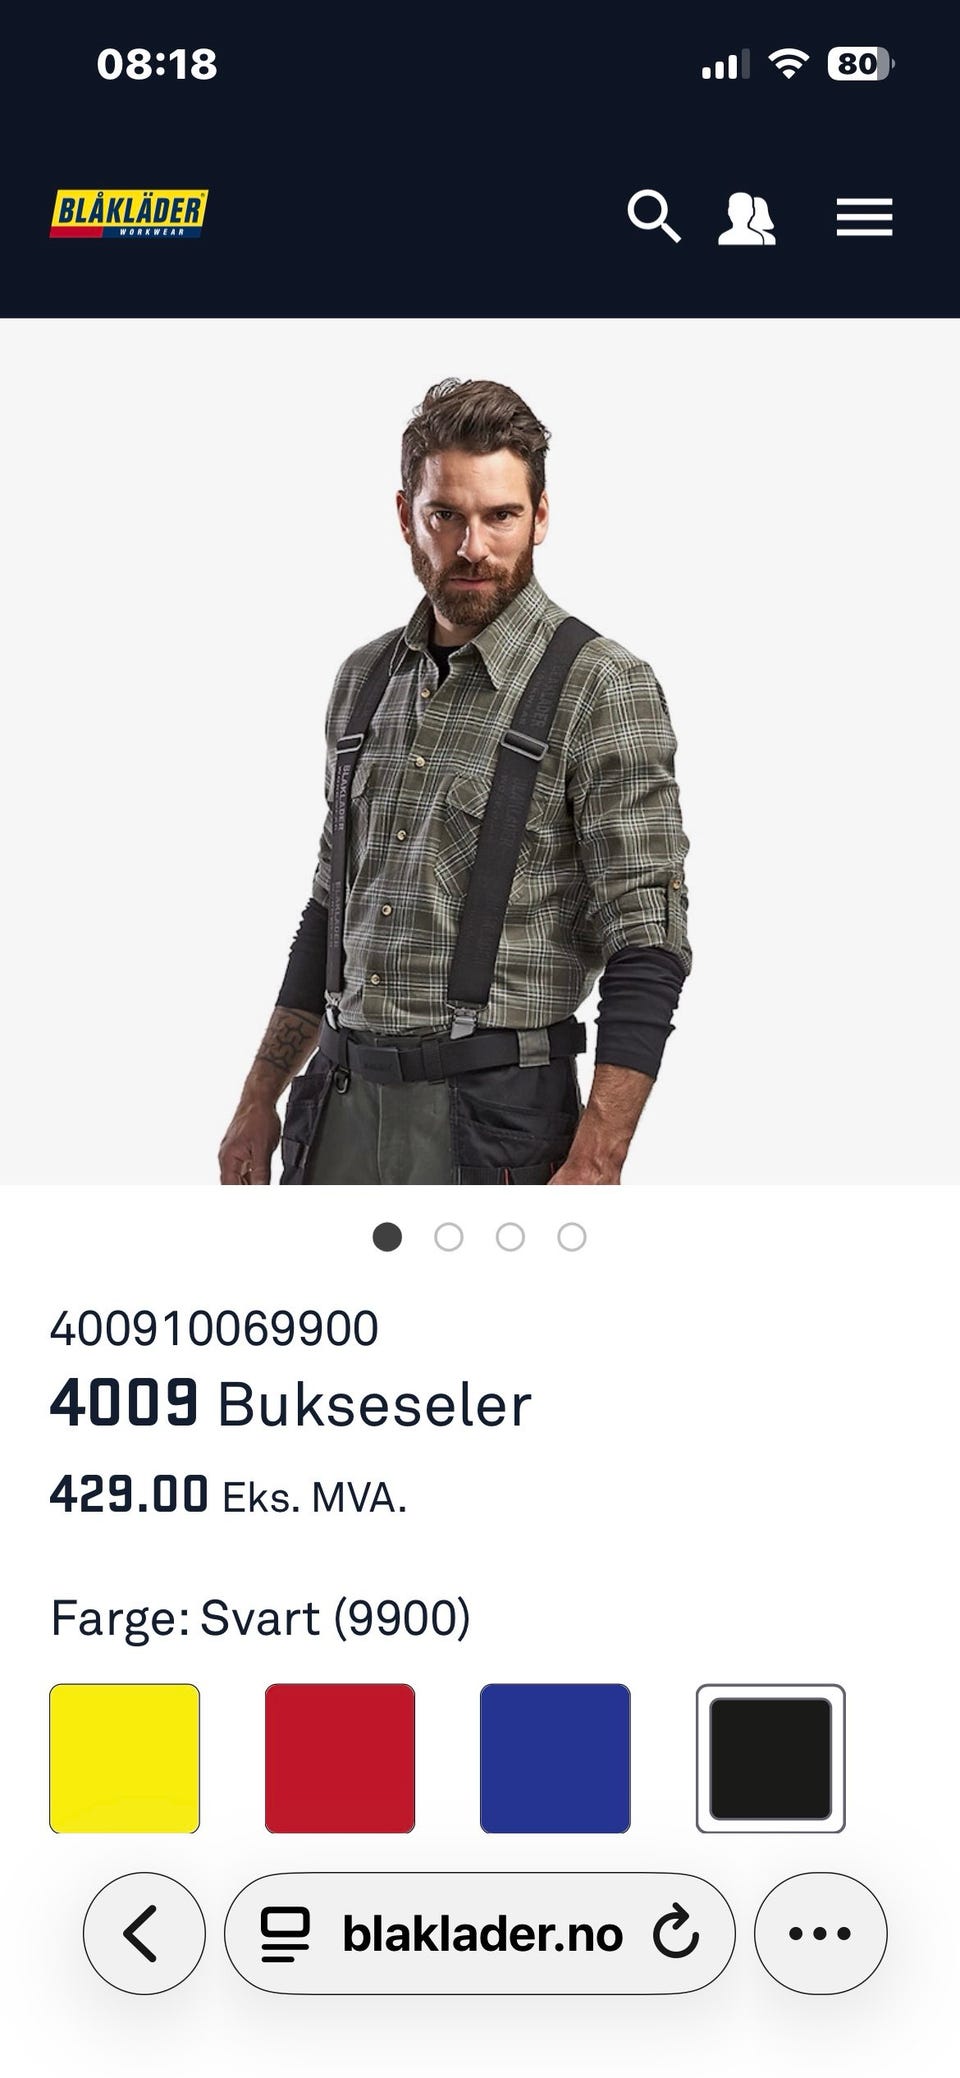The image size is (960, 2078).
Task: Show the third product image via carousel dot
Action: click(x=510, y=1237)
